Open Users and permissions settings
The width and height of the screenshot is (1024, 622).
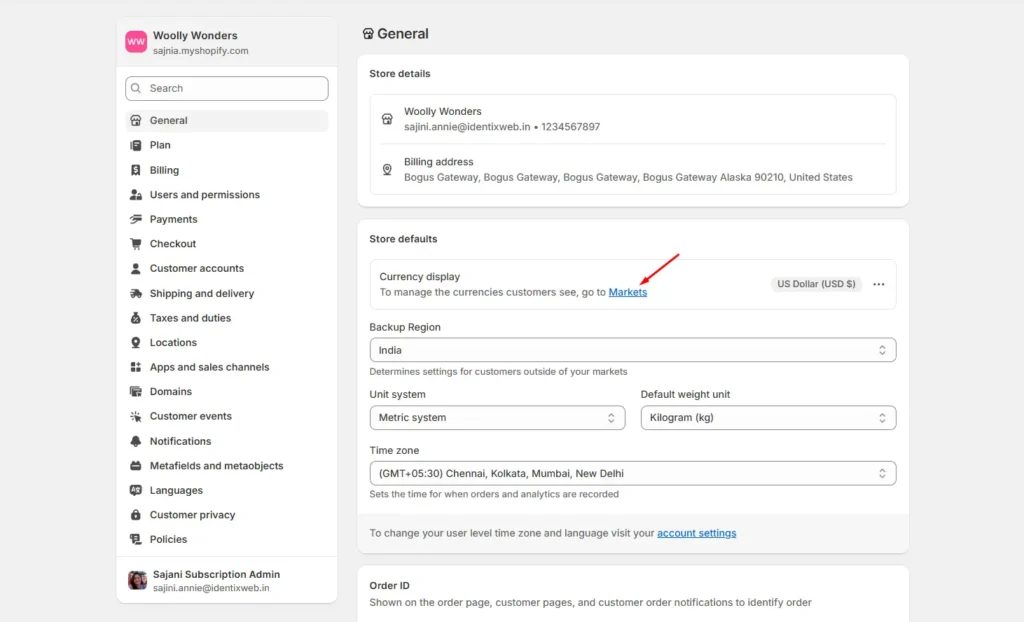point(204,195)
